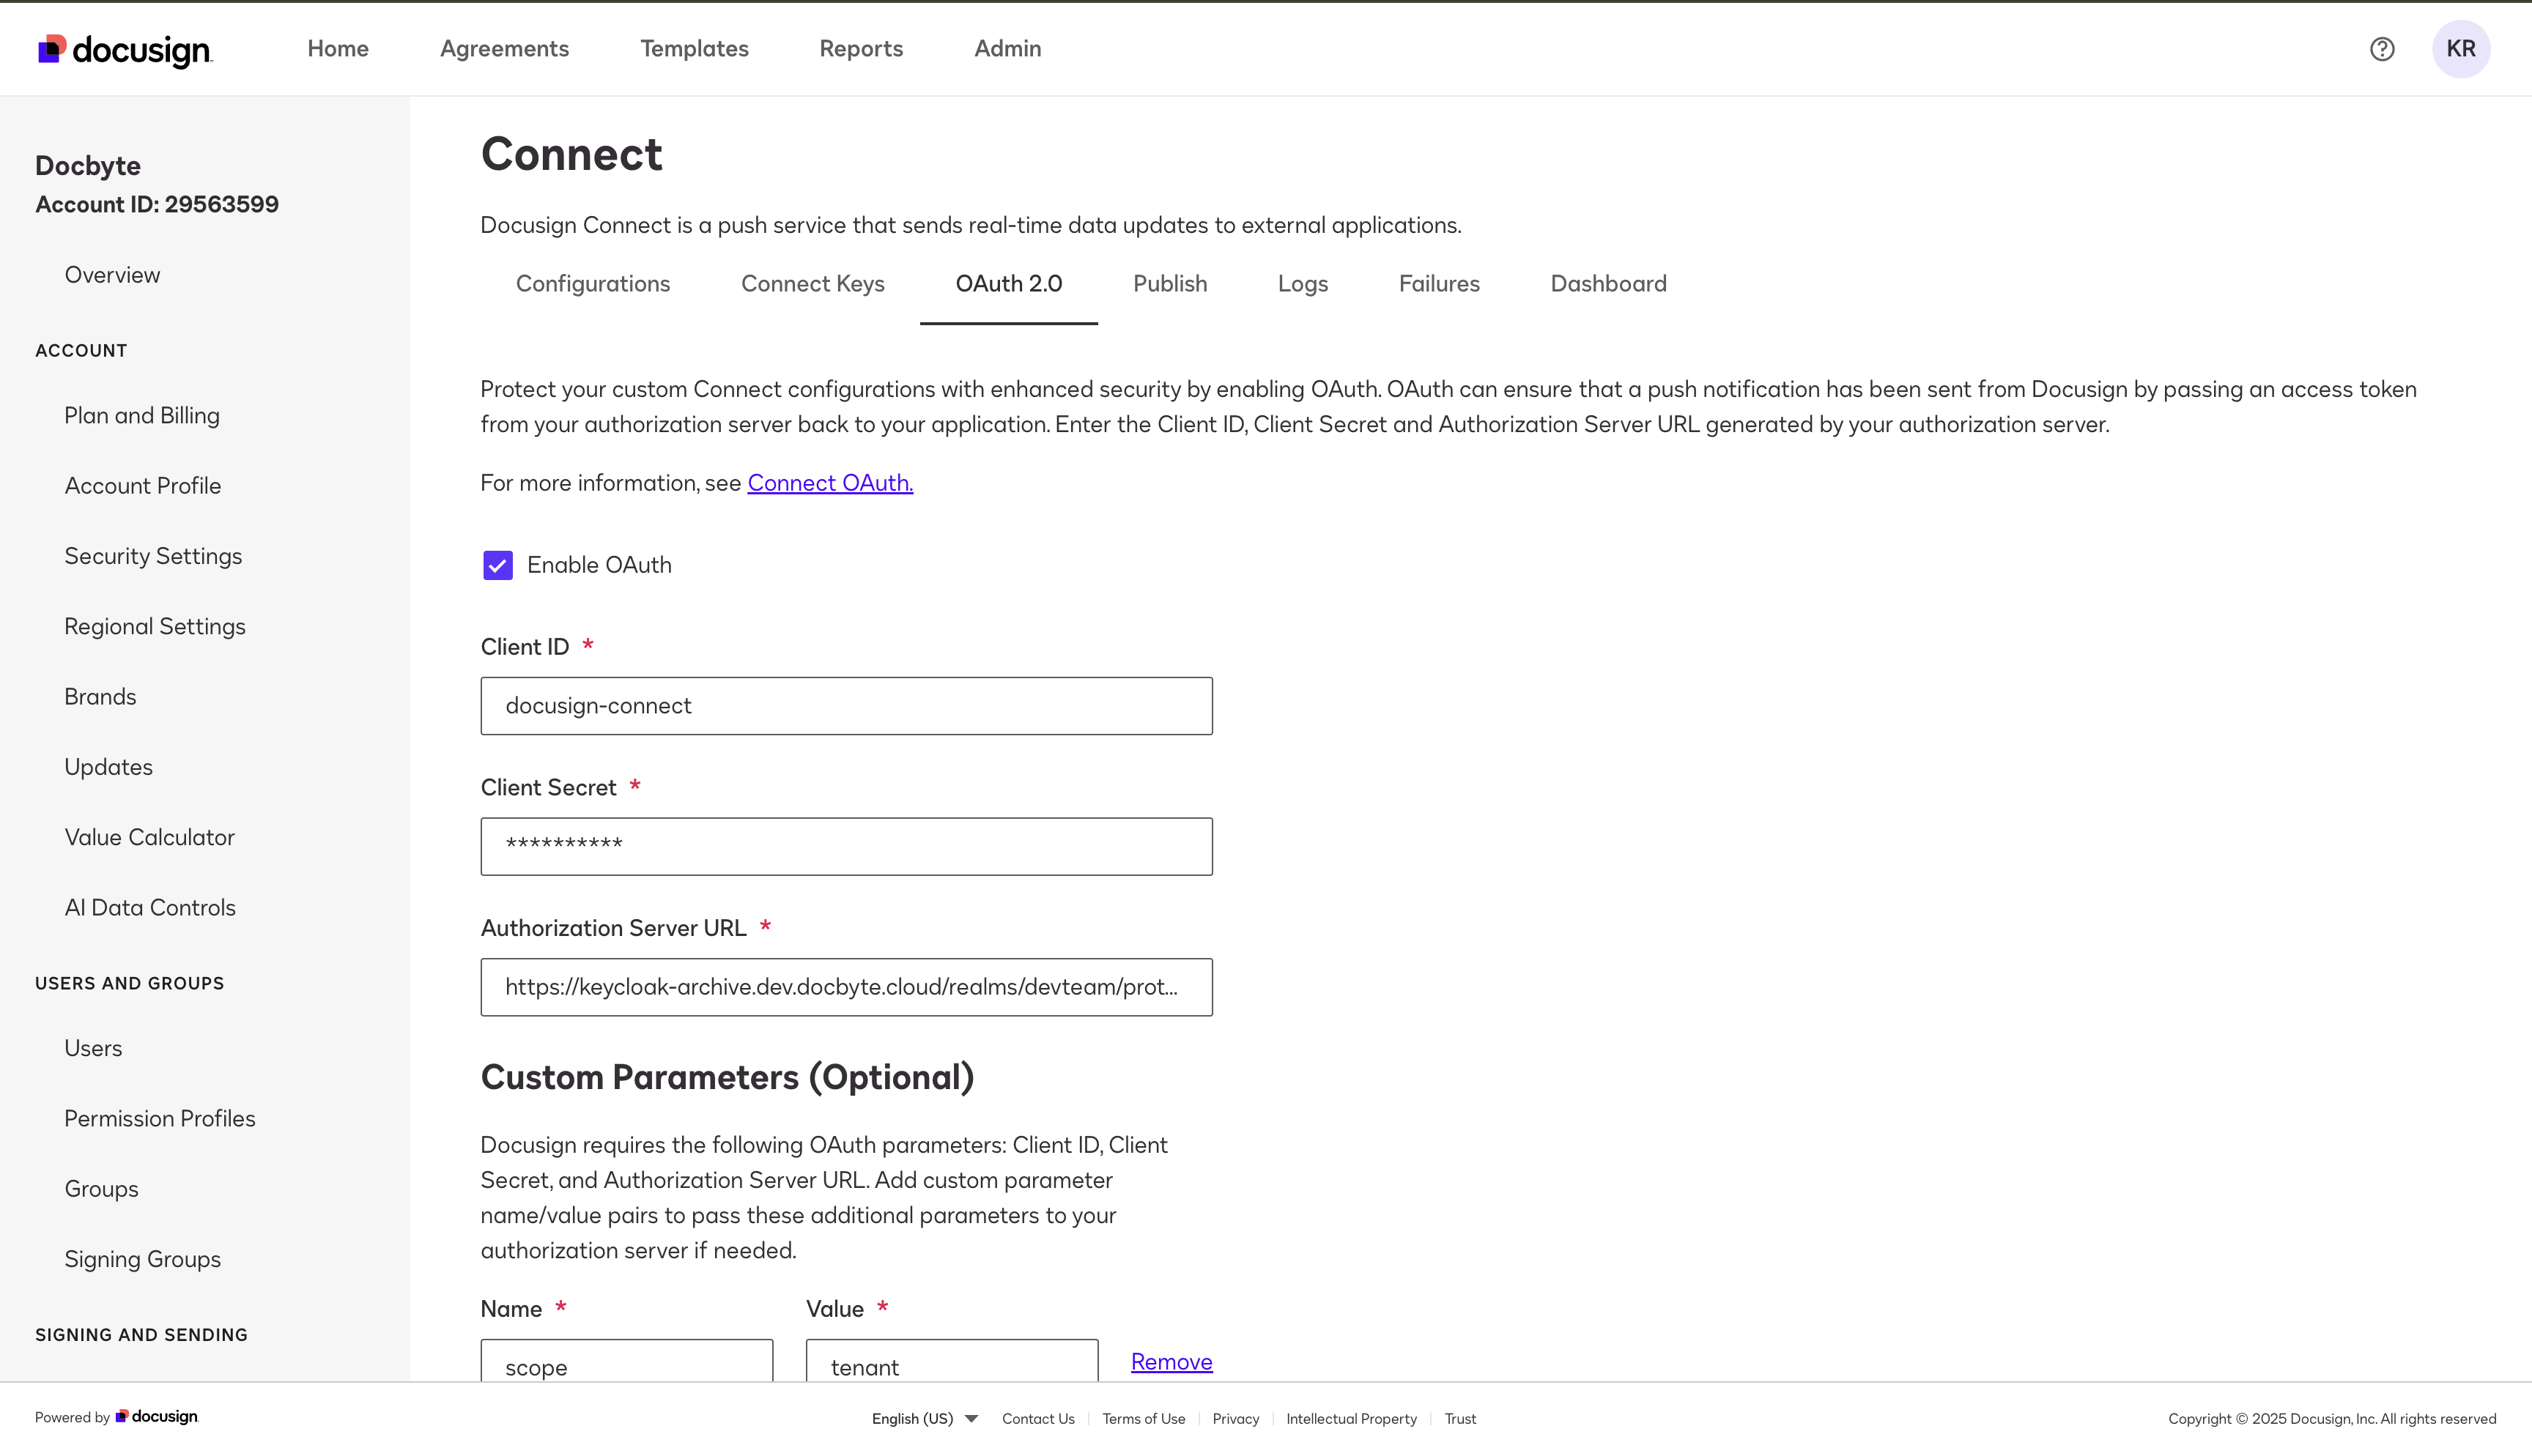Select the Failures tab
The image size is (2532, 1456).
[x=1439, y=284]
